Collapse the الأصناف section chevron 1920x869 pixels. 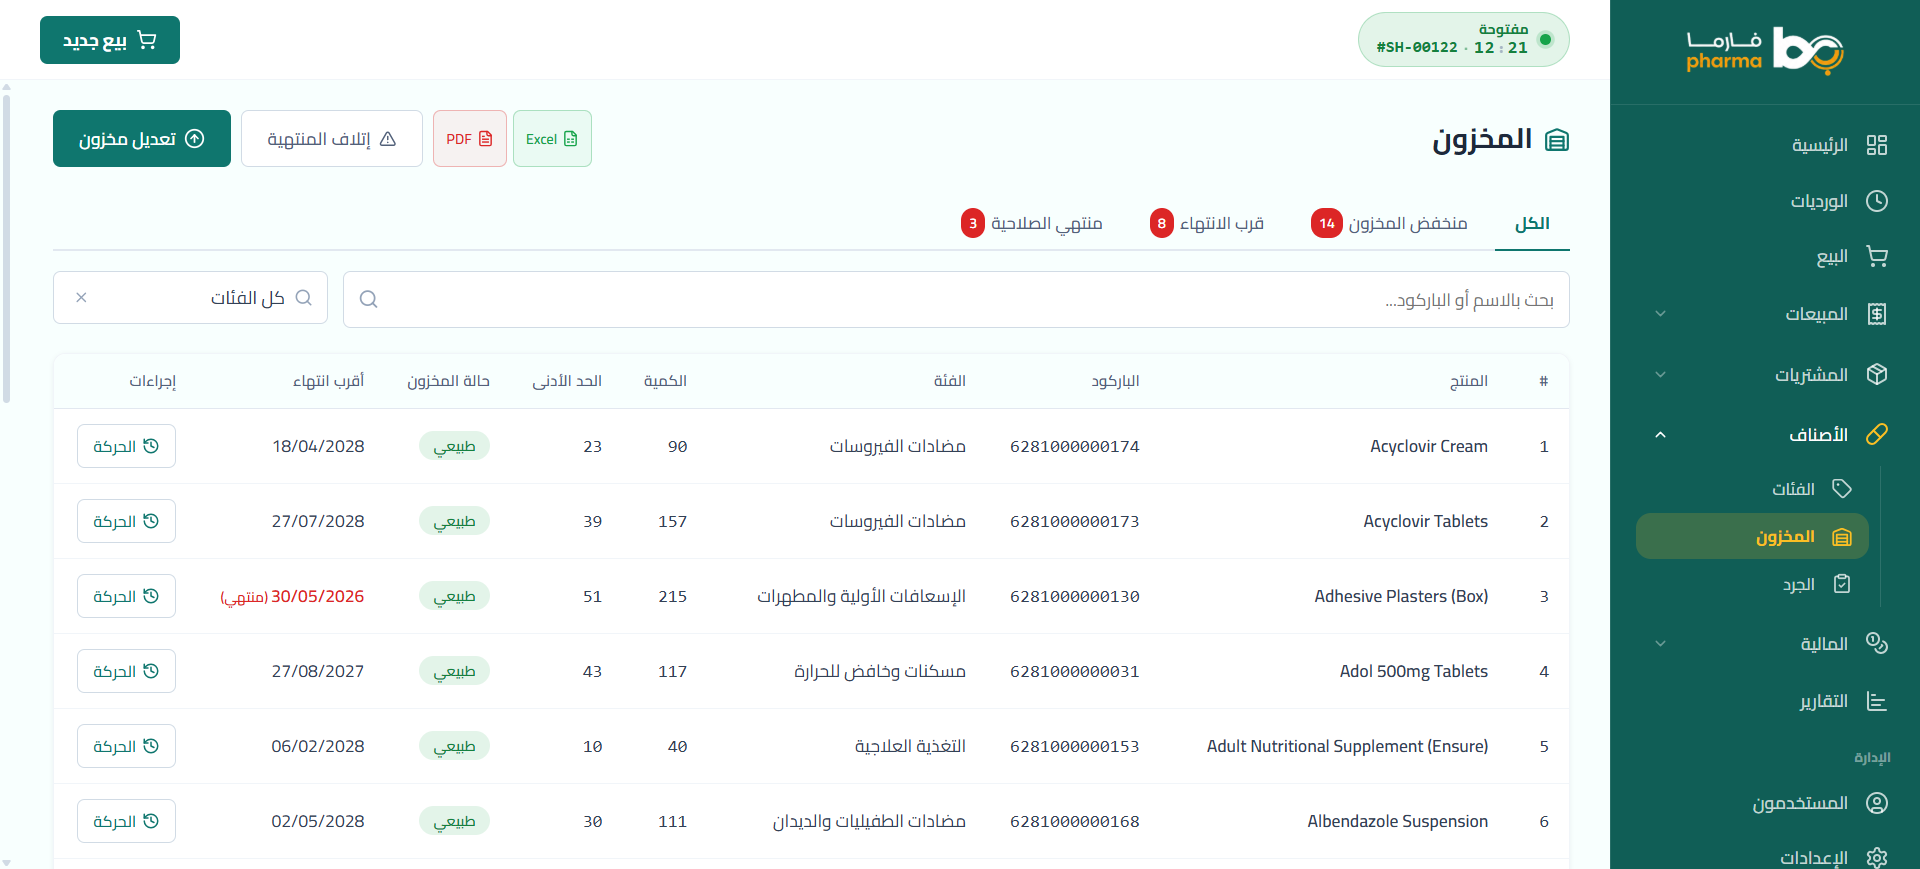point(1660,435)
